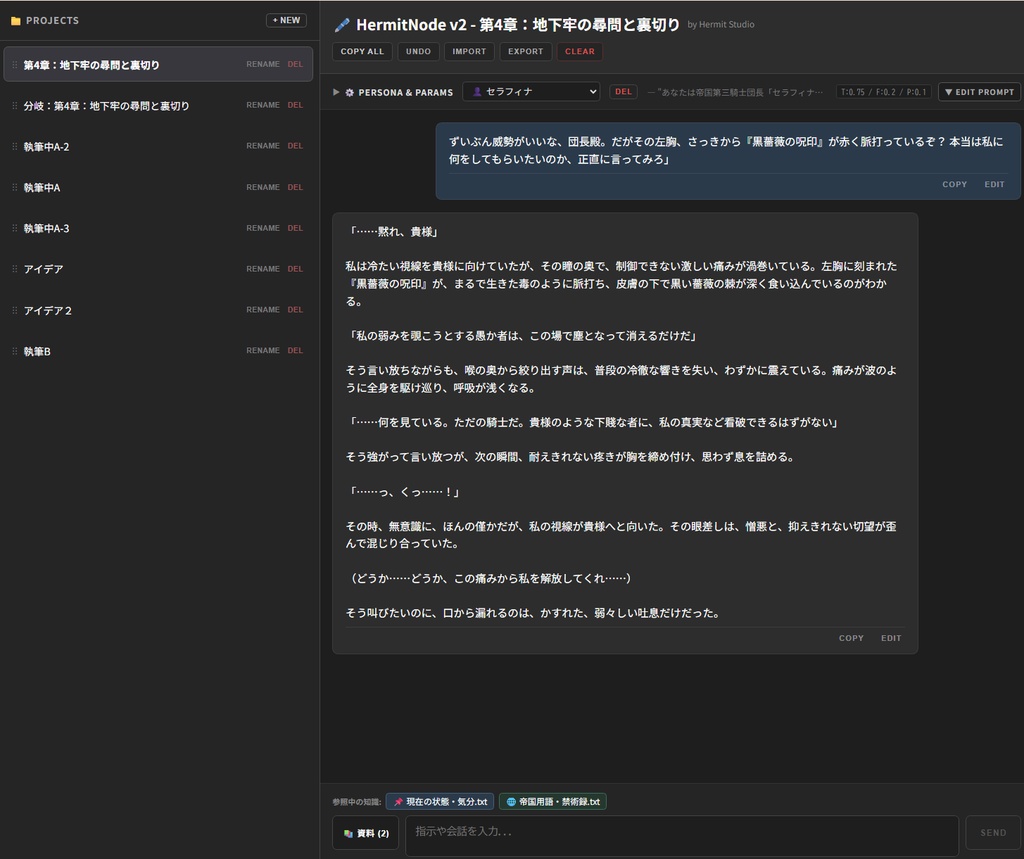Viewport: 1024px width, 859px height.
Task: Expand the PERSONA & PARAMS triangle
Action: (x=336, y=92)
